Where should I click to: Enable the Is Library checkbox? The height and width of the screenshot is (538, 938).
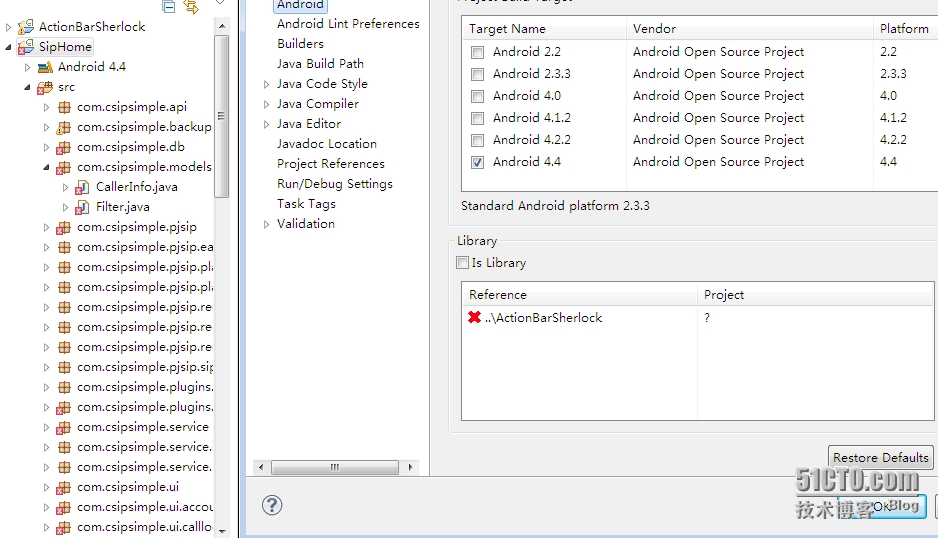tap(462, 262)
